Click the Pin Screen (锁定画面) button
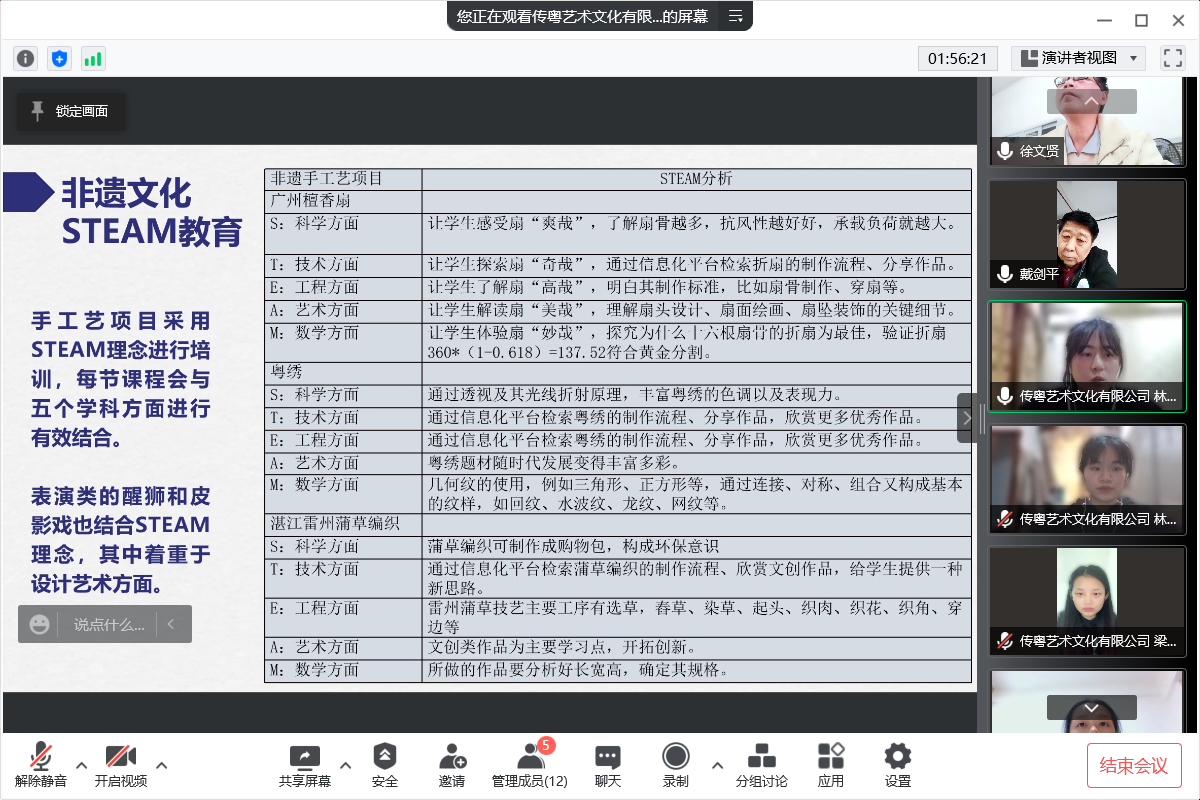Screen dimensions: 1200x800 tap(71, 111)
